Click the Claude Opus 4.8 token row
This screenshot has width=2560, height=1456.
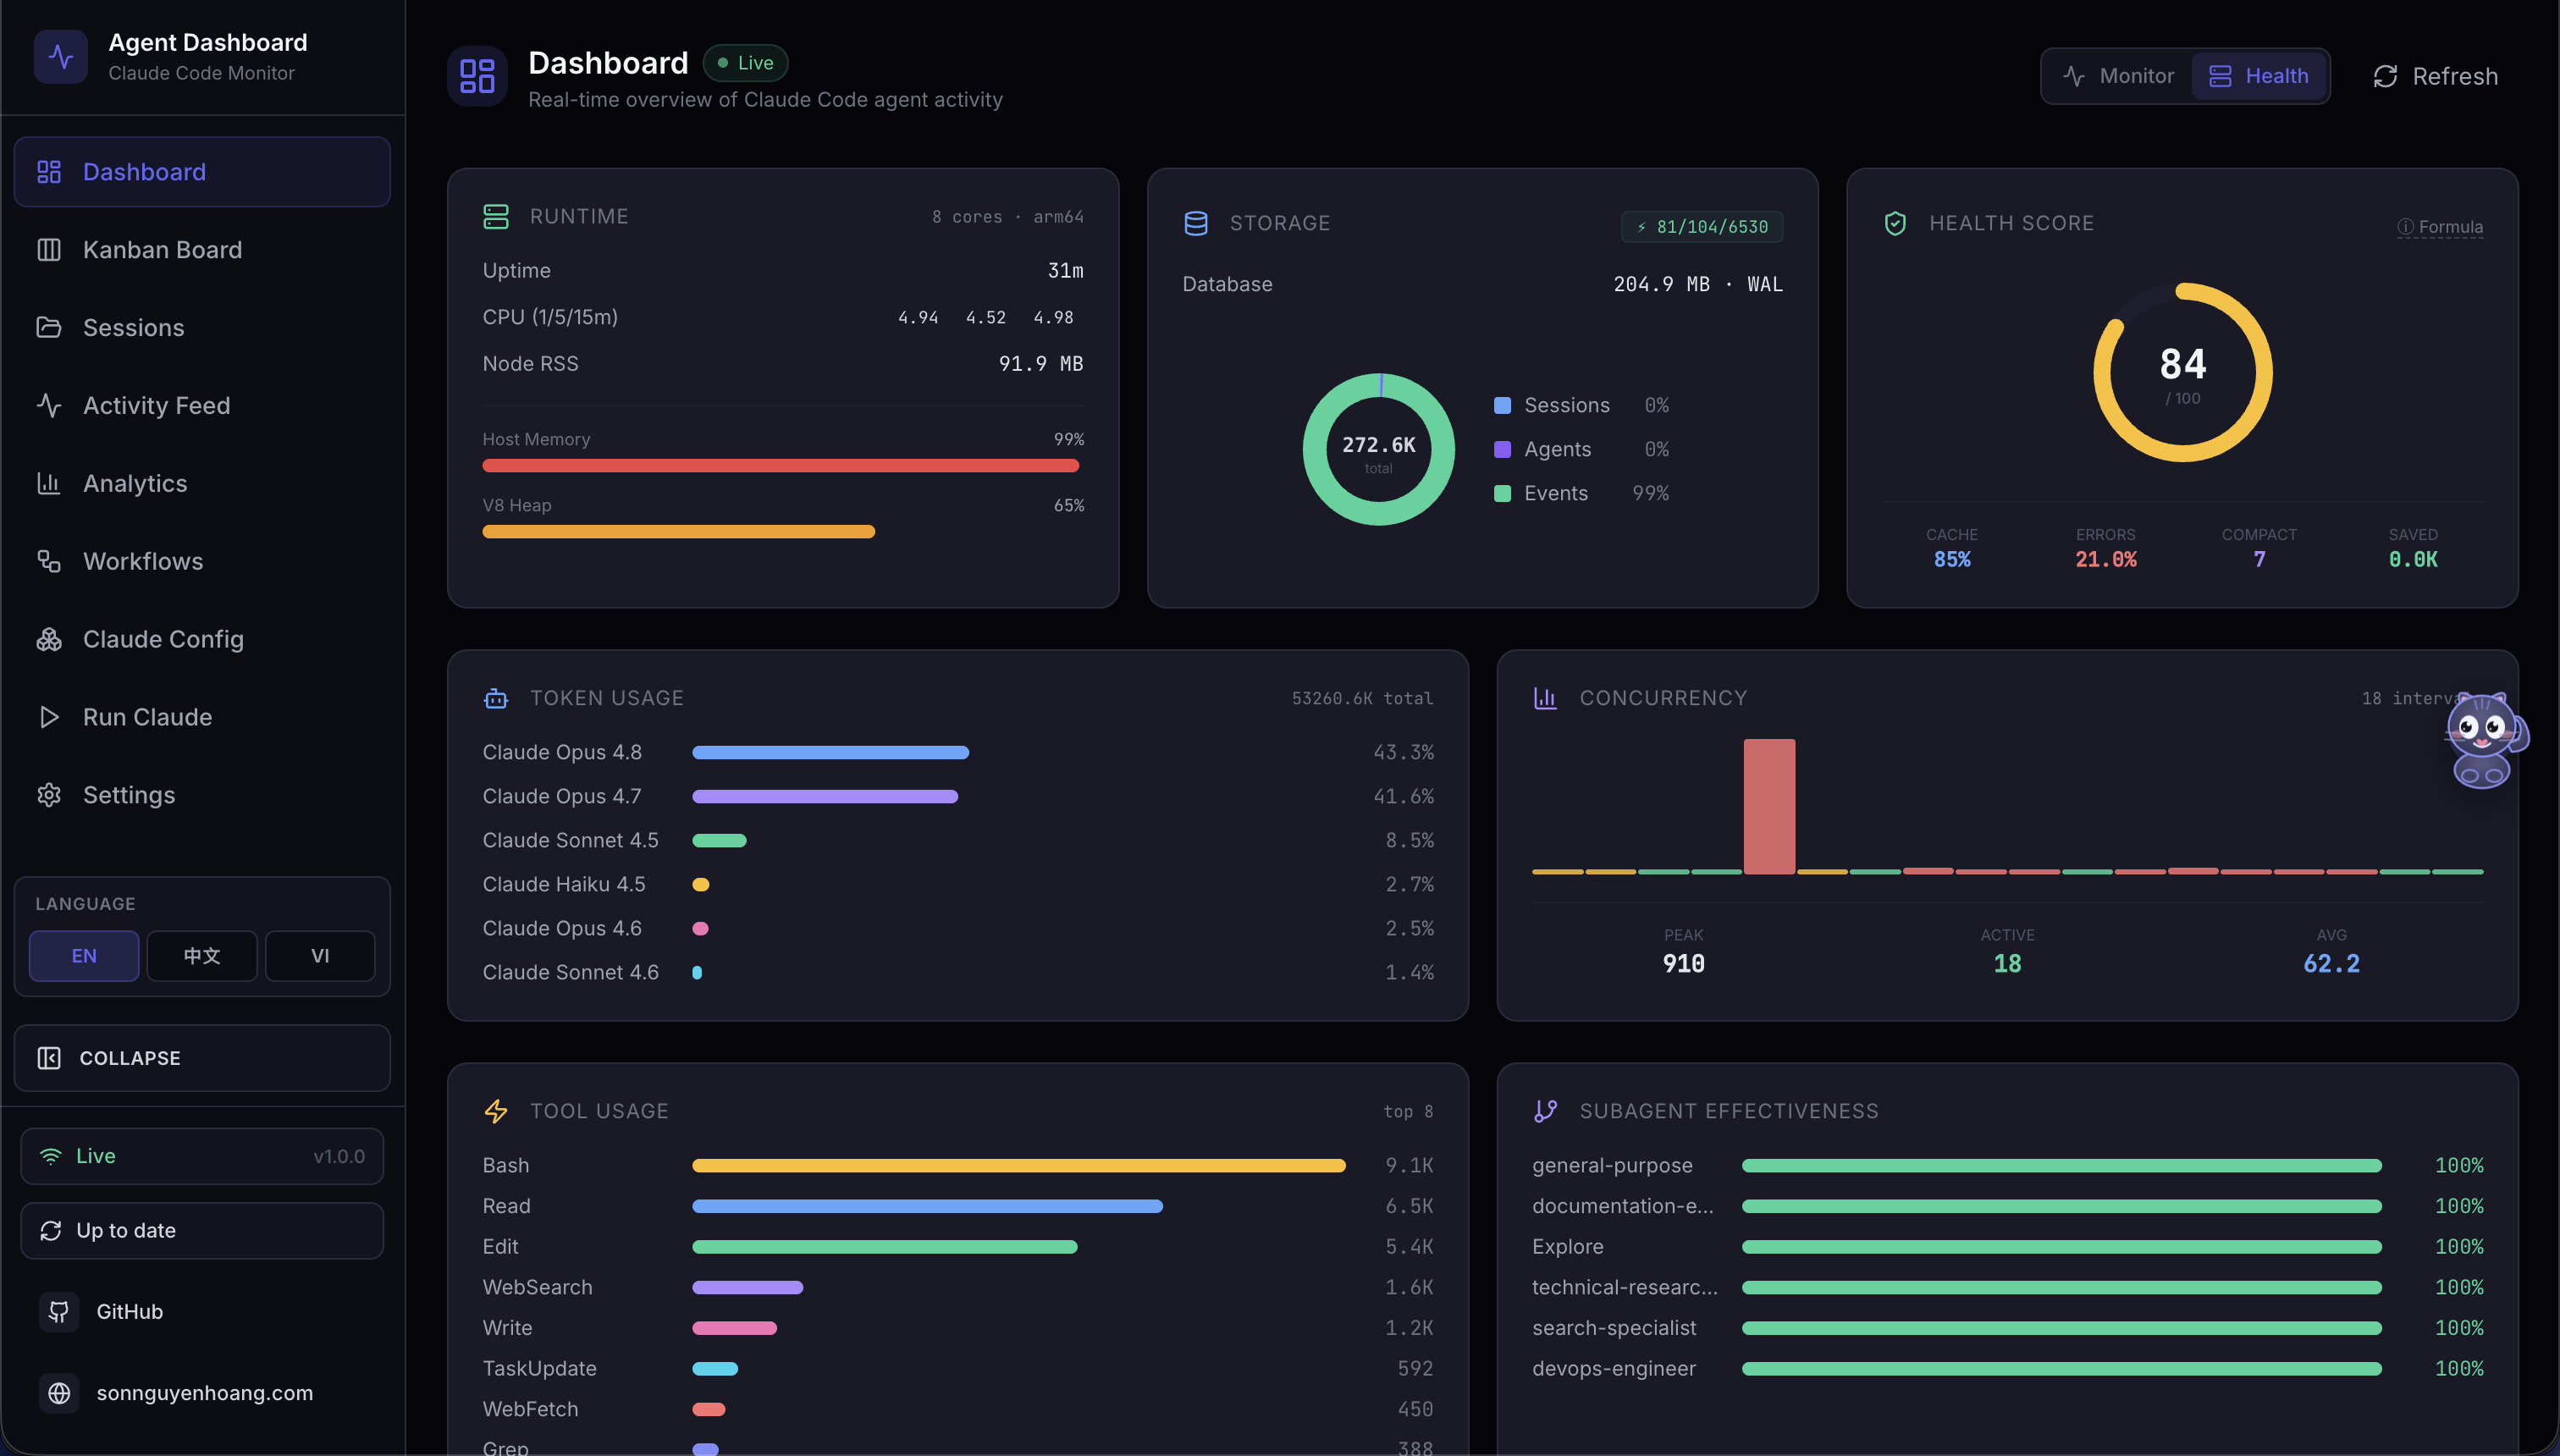click(957, 753)
